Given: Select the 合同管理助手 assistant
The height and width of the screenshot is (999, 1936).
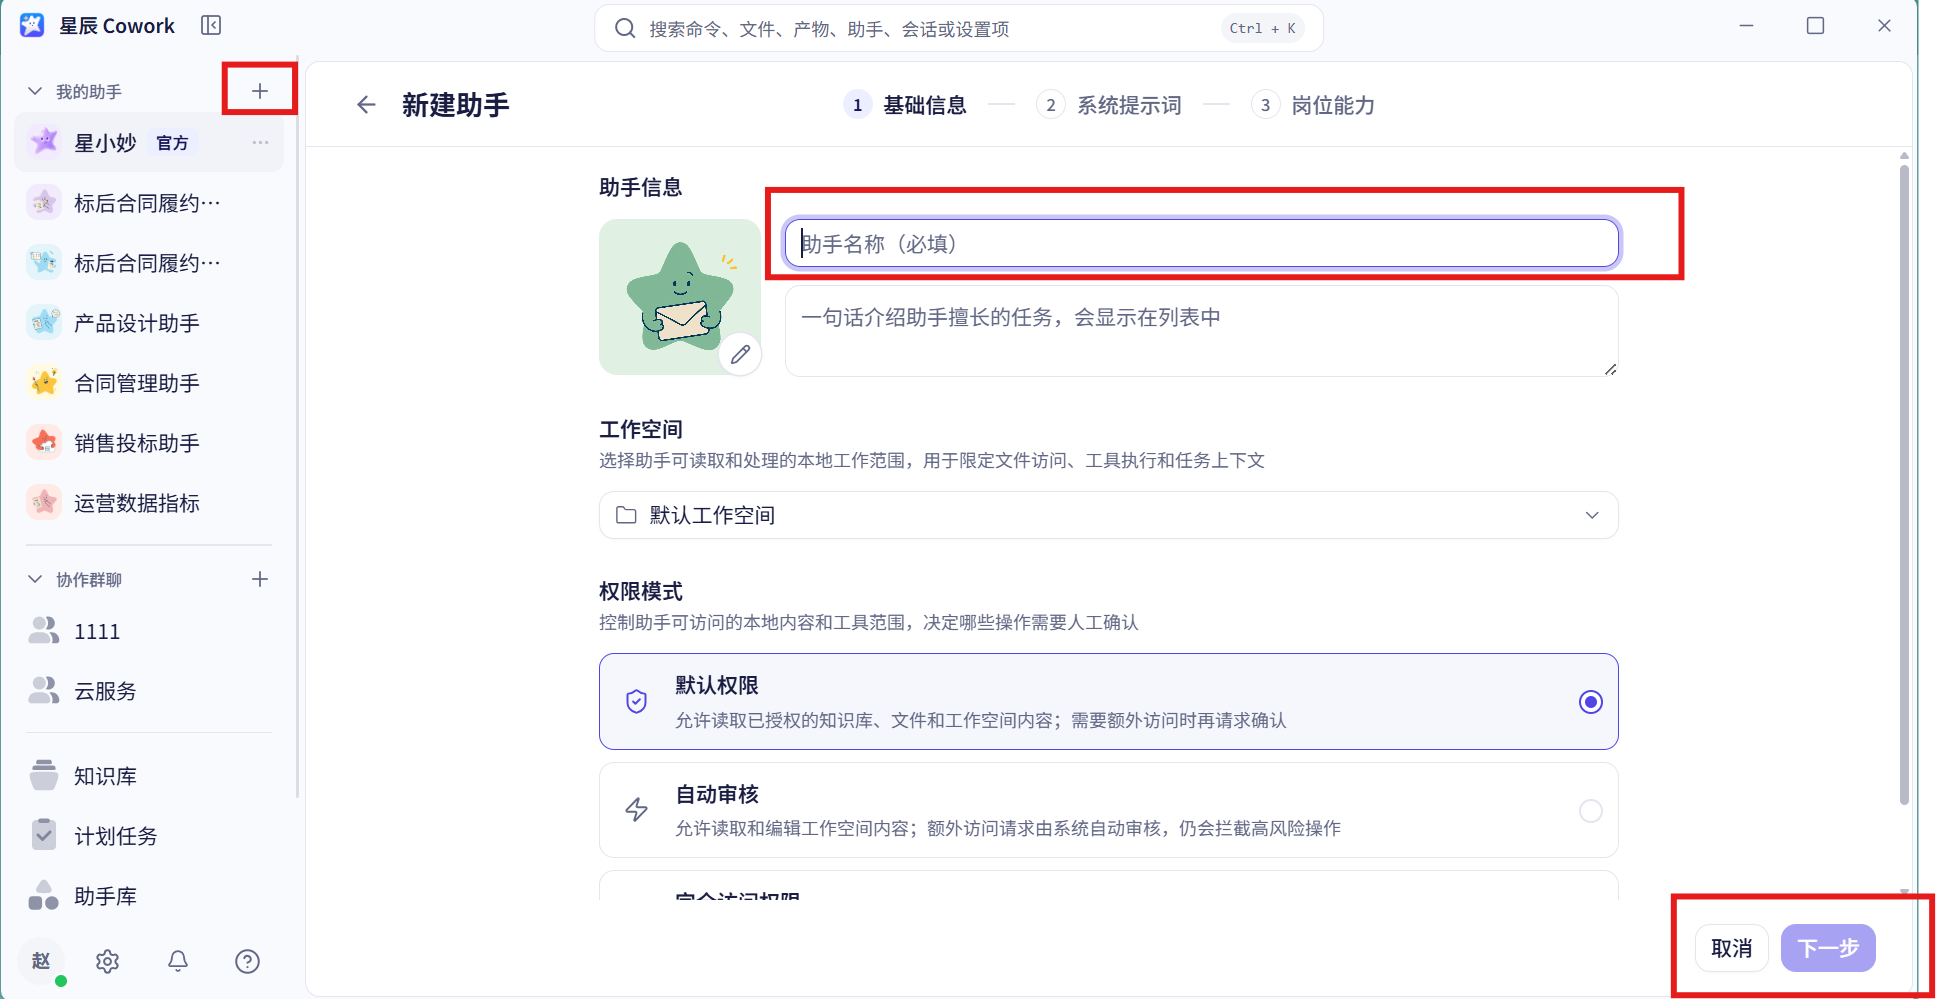Looking at the screenshot, I should (x=150, y=383).
